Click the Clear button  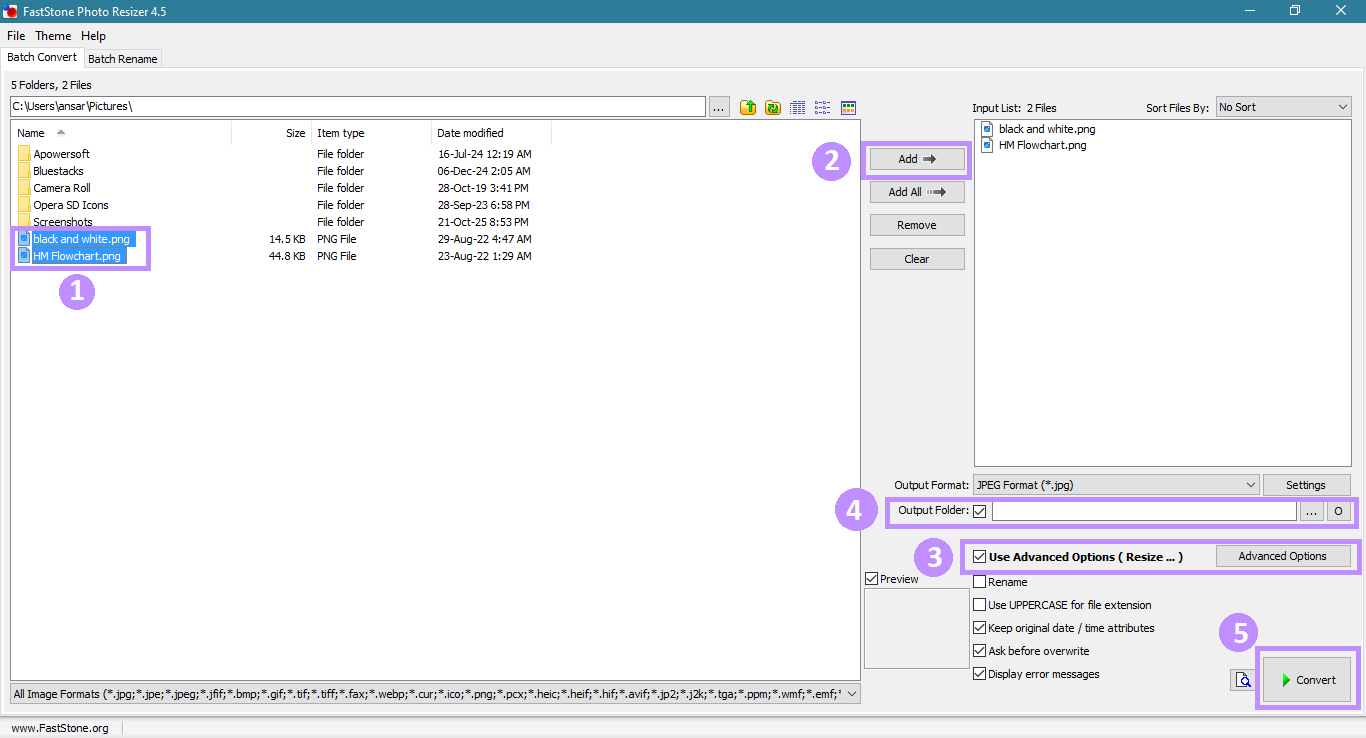[917, 259]
